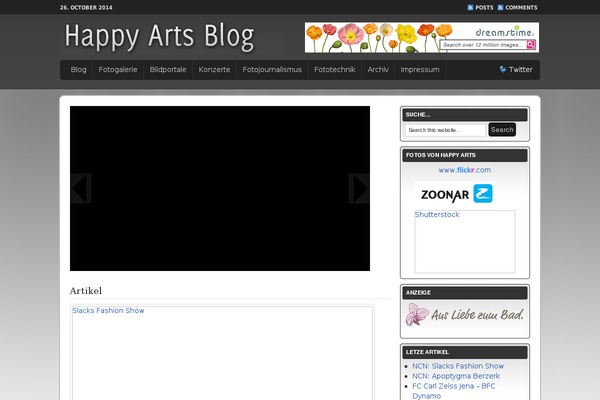This screenshot has height=400, width=600.
Task: Click the Twitter bird icon
Action: [x=503, y=69]
